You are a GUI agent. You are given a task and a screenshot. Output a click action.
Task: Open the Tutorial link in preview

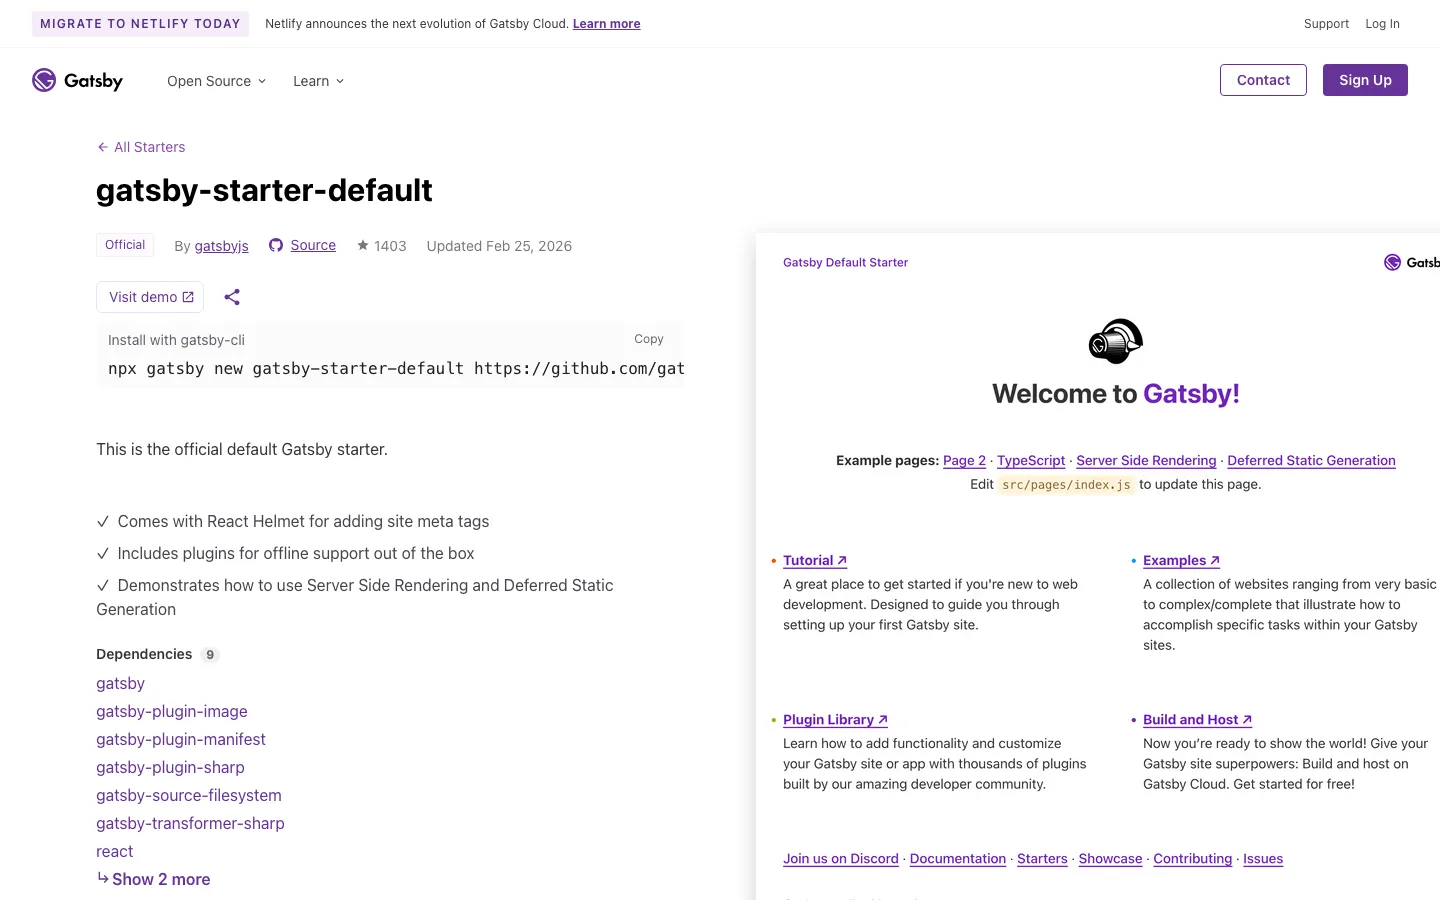(815, 560)
